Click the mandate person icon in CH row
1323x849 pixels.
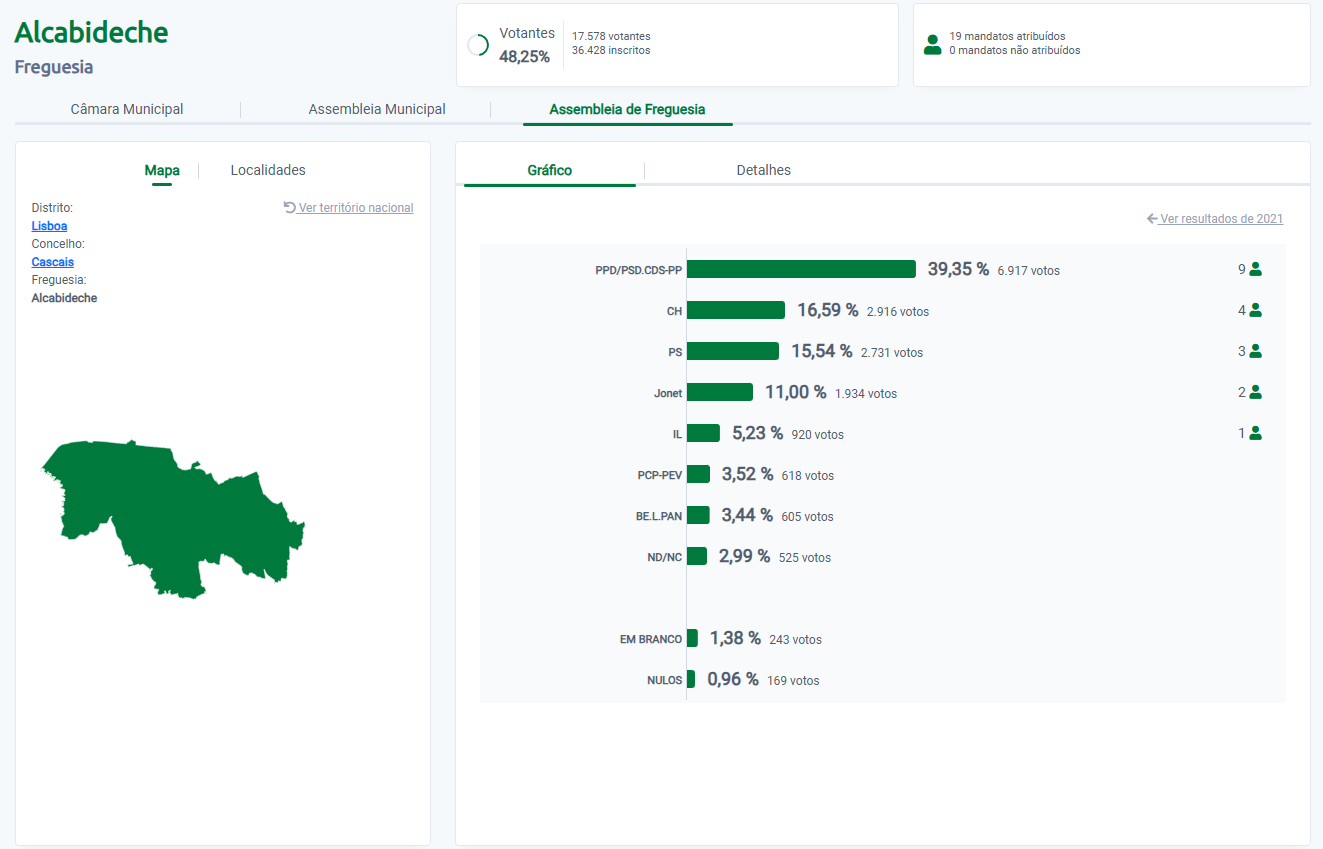point(1255,310)
